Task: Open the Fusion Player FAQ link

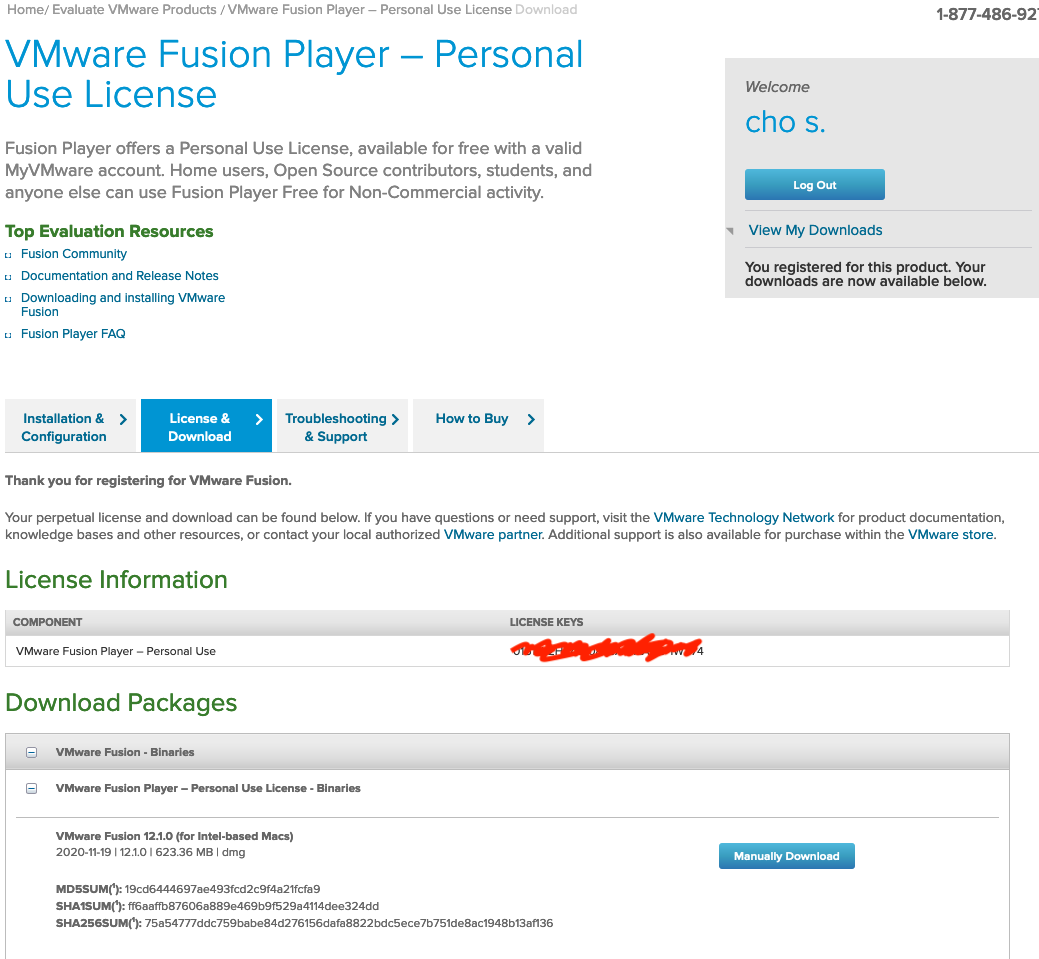Action: click(73, 333)
